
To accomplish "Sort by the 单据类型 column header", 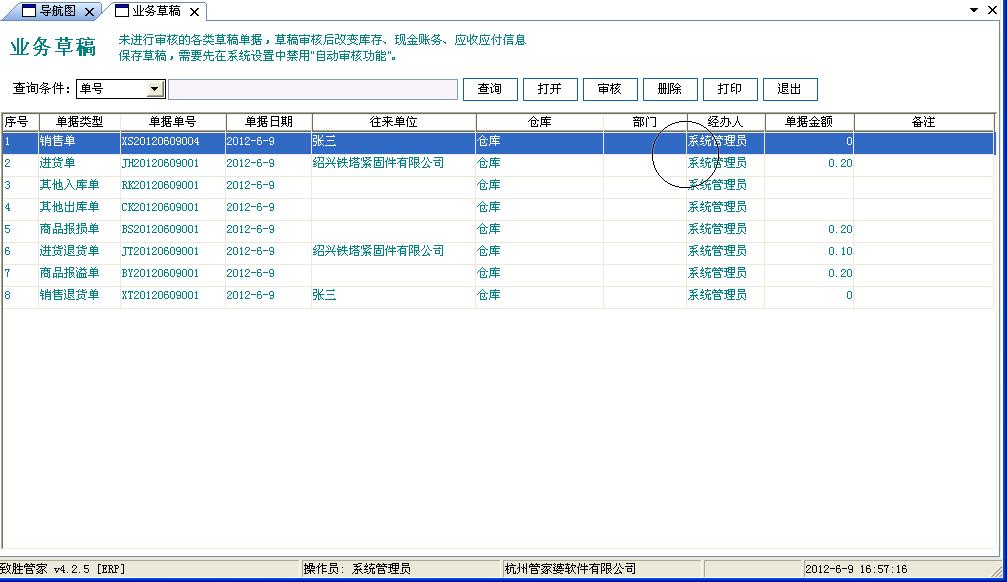I will (x=79, y=122).
